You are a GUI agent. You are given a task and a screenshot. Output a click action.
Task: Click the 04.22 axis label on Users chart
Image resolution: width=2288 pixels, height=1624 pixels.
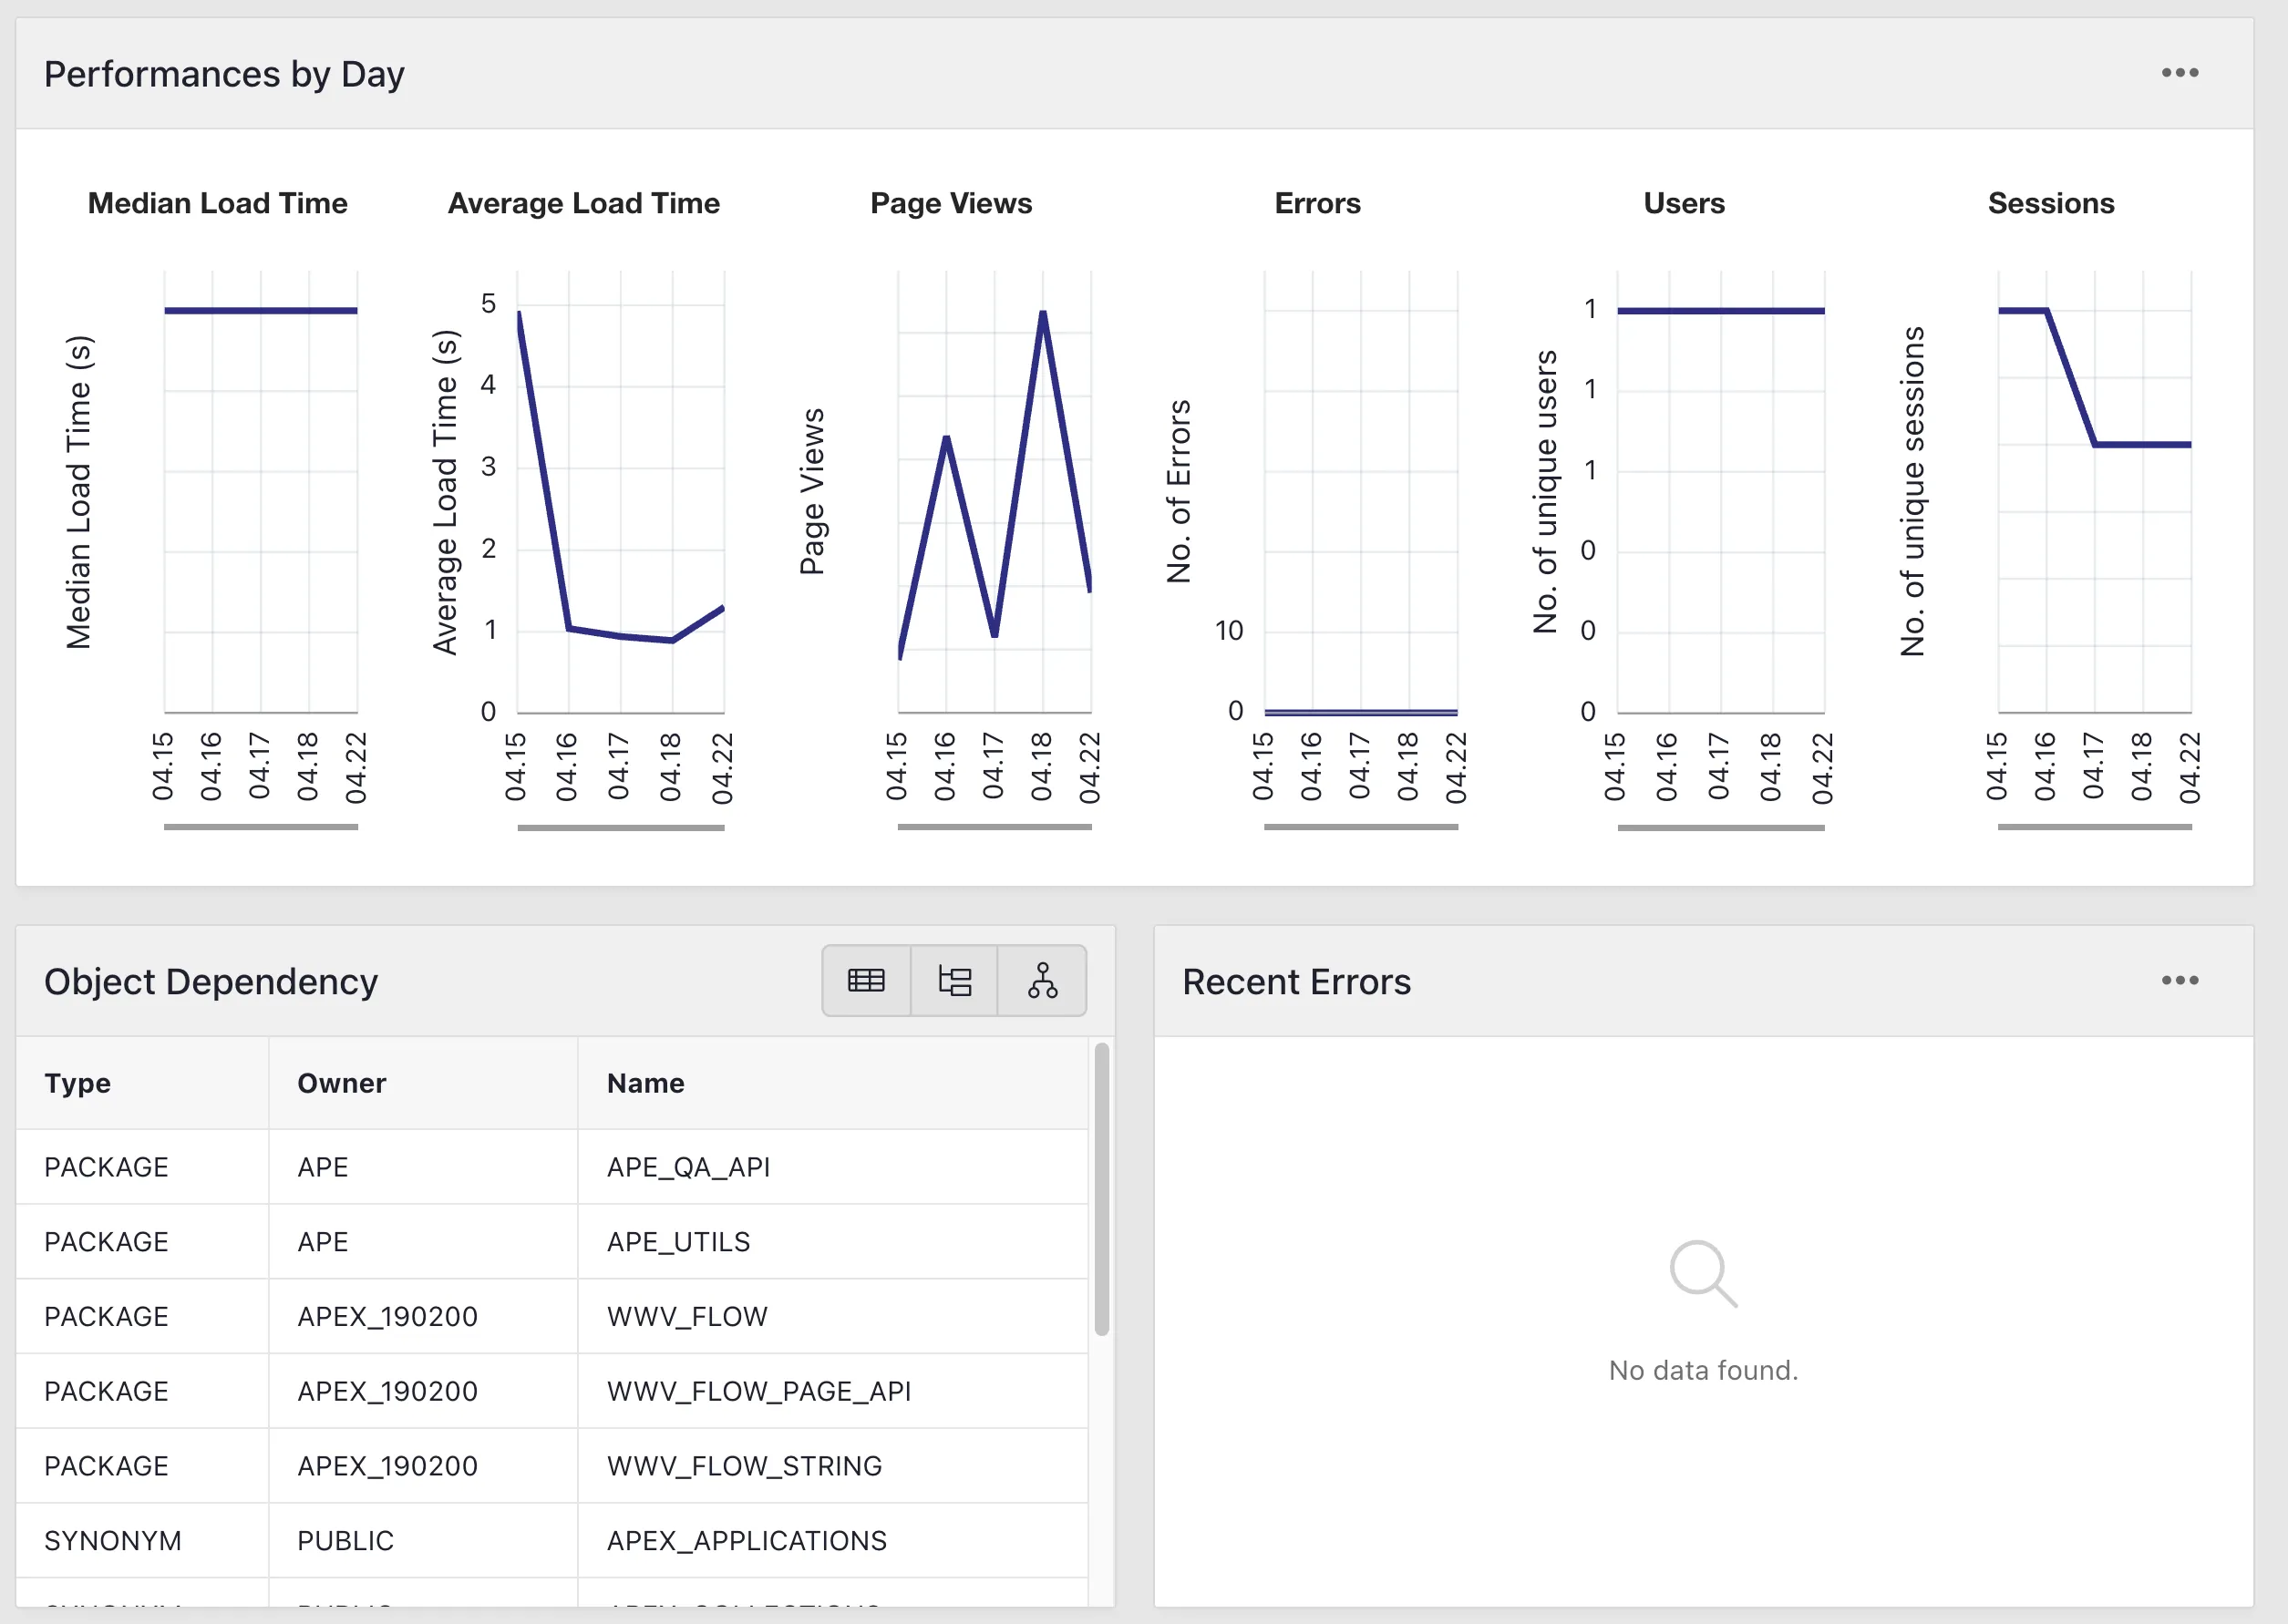click(x=1824, y=766)
